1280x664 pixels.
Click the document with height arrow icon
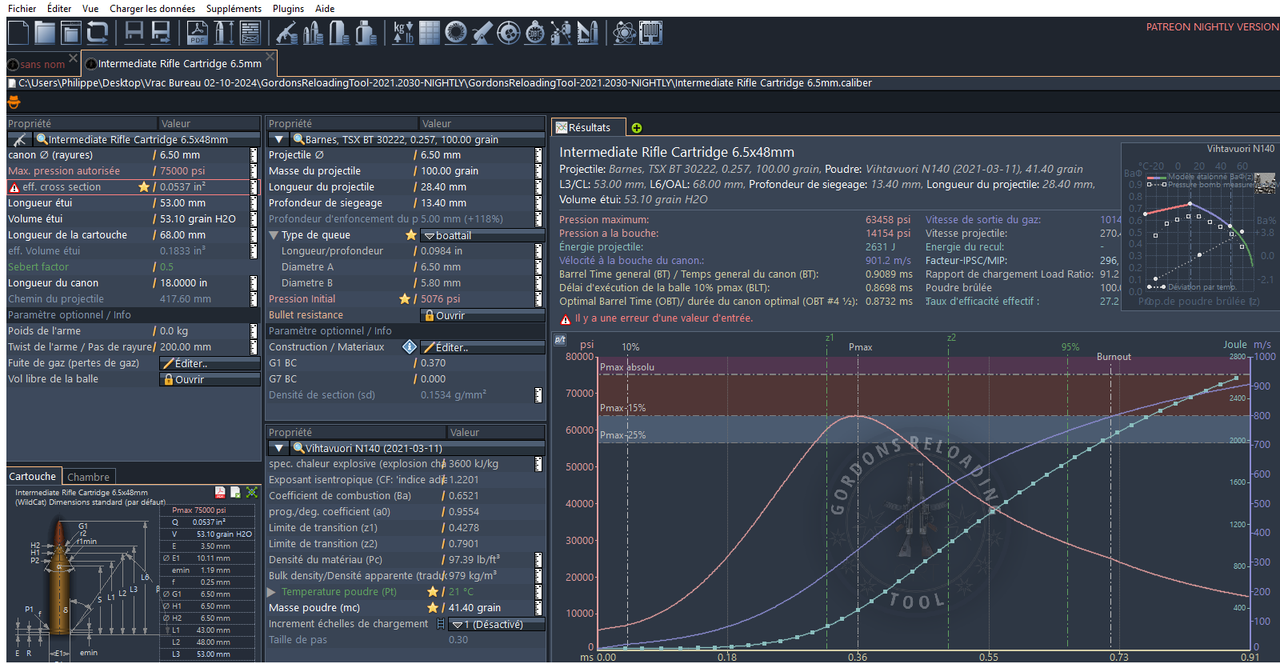tap(223, 33)
